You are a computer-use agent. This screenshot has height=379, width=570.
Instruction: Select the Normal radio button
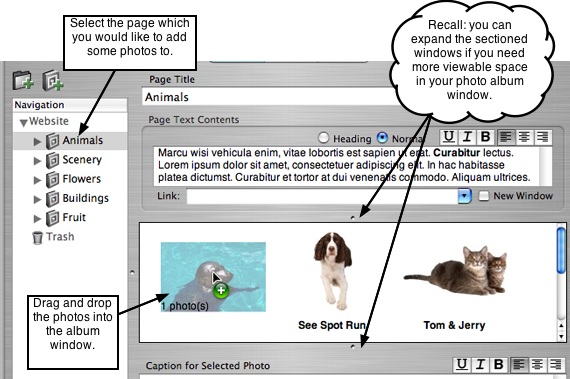[382, 137]
